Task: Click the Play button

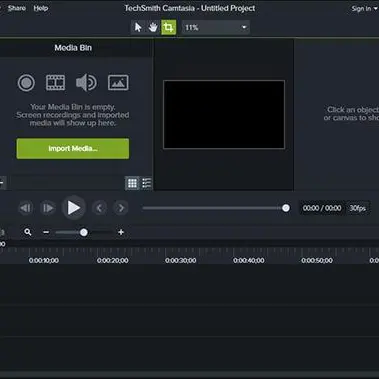Action: tap(74, 208)
